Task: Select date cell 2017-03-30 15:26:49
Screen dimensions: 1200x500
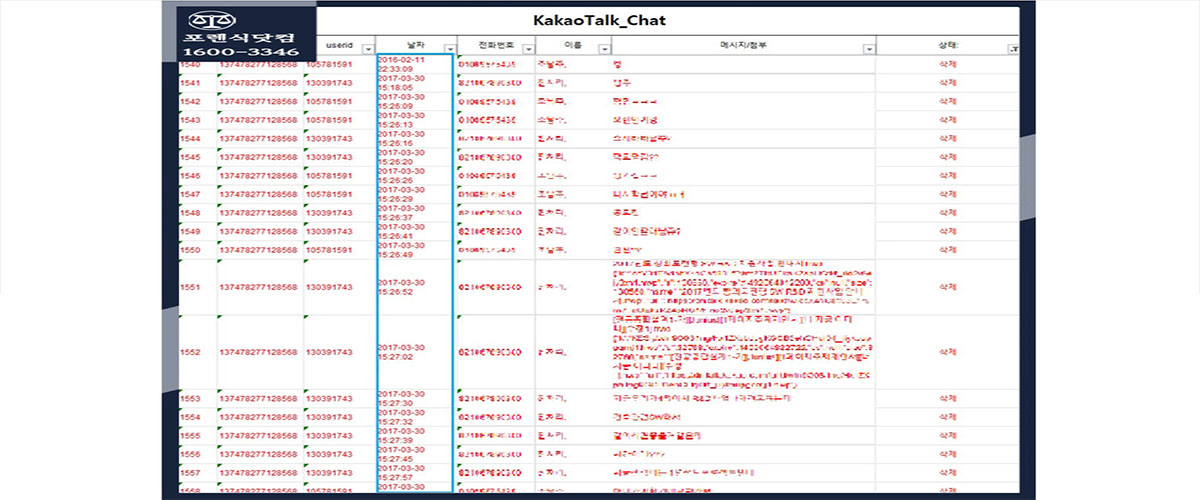Action: click(415, 250)
